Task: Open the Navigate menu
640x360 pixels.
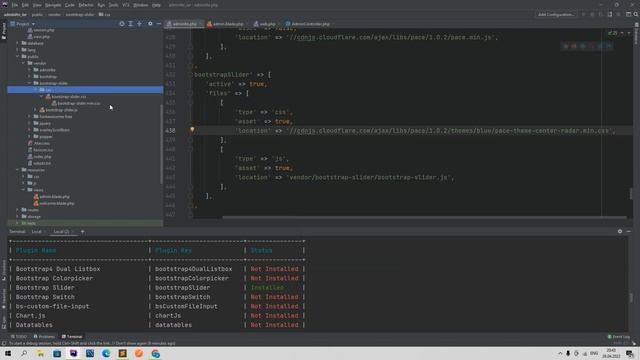Action: point(53,5)
